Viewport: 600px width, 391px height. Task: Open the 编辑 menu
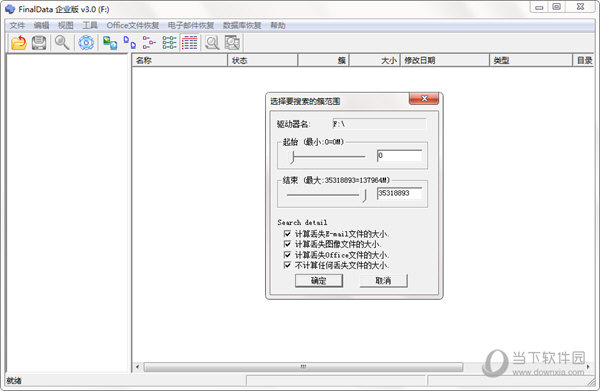point(41,26)
